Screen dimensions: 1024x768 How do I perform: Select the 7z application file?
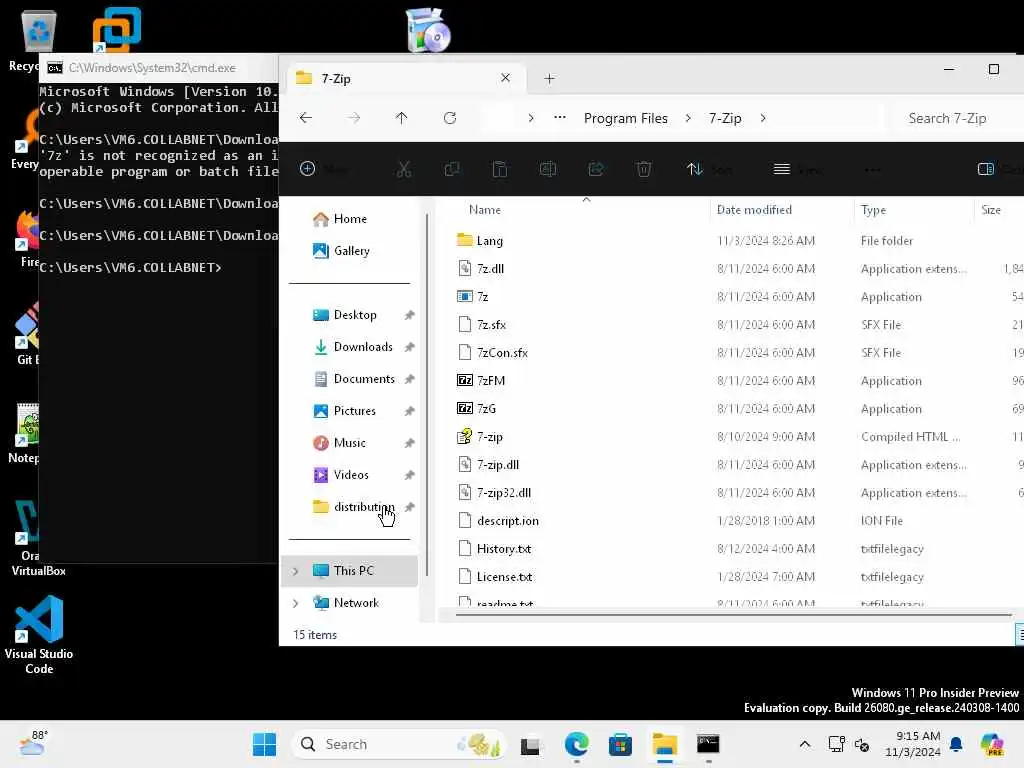click(x=482, y=297)
